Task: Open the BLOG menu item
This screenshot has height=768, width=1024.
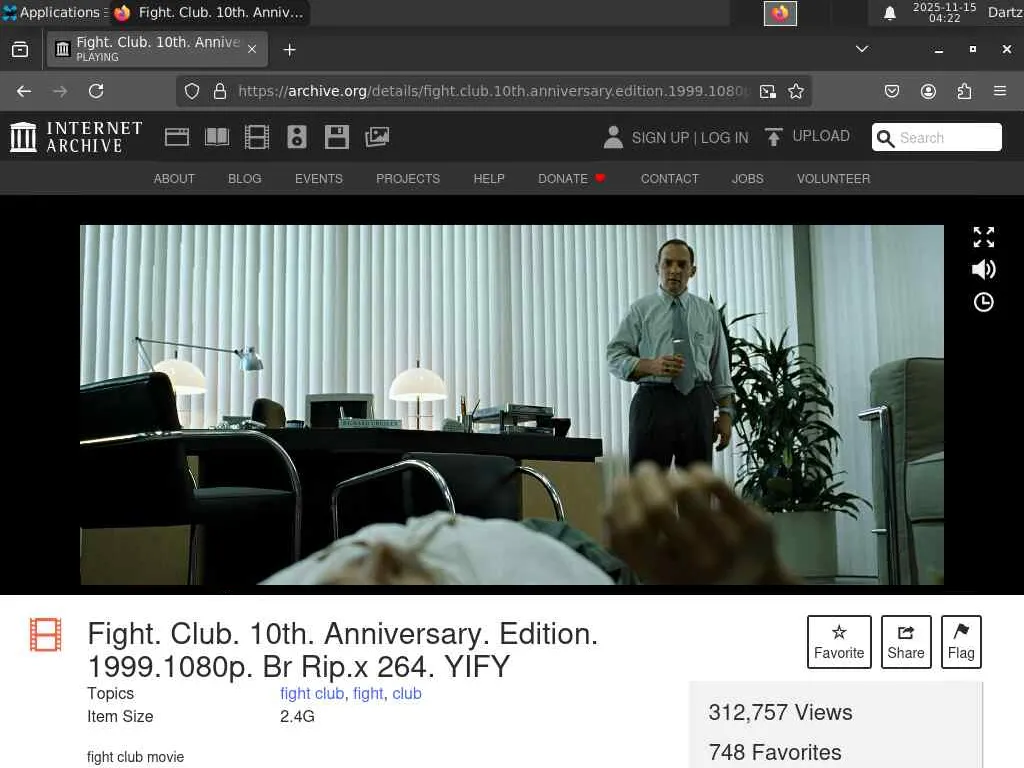Action: pos(244,178)
